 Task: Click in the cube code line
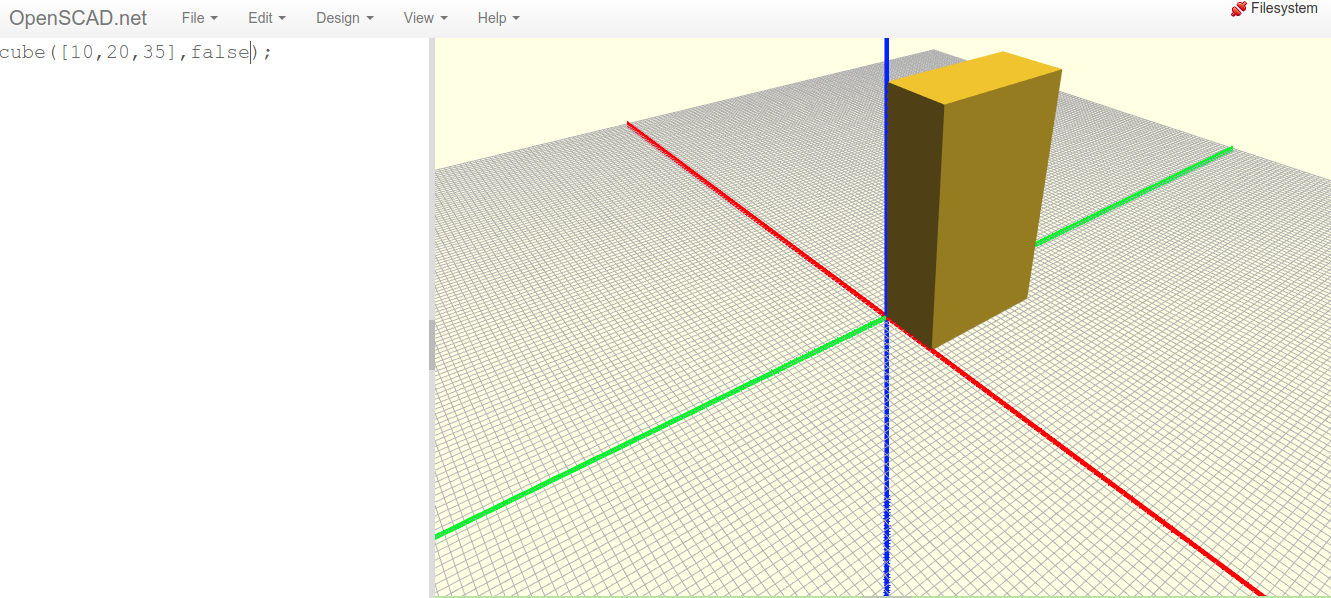pos(136,52)
